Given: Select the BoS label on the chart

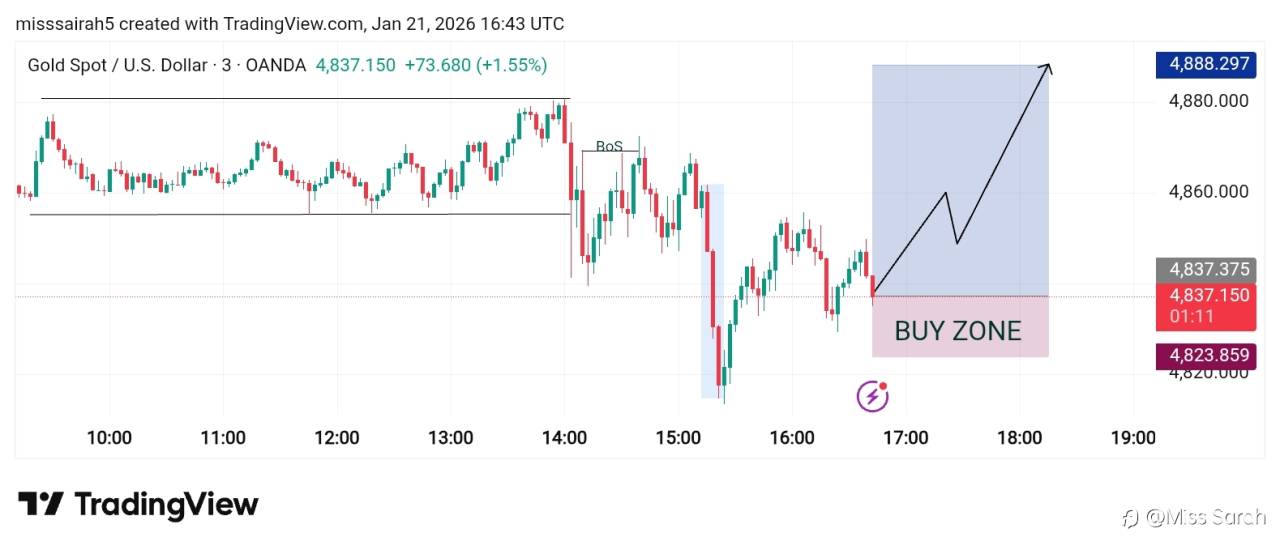Looking at the screenshot, I should [x=609, y=146].
